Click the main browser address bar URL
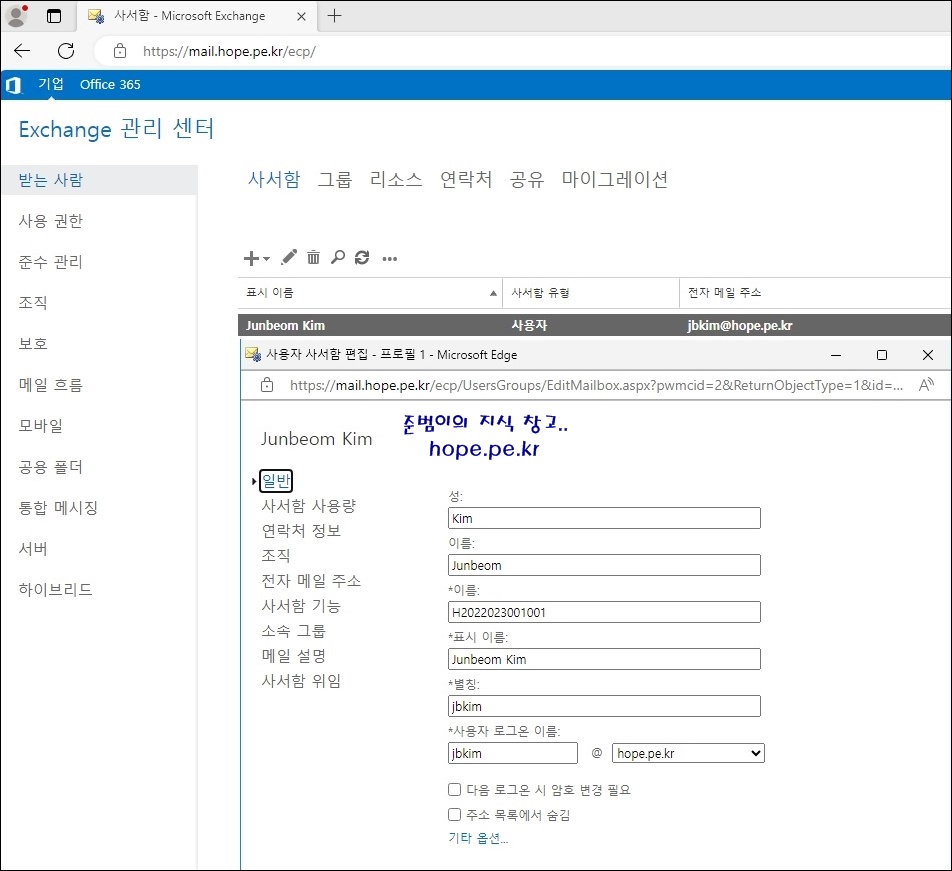Image resolution: width=952 pixels, height=871 pixels. tap(230, 52)
